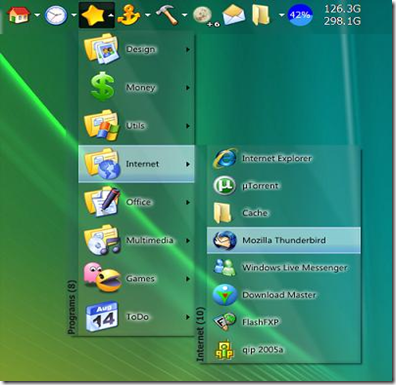This screenshot has width=396, height=385.
Task: Click the Internet submenu arrow
Action: click(x=188, y=164)
